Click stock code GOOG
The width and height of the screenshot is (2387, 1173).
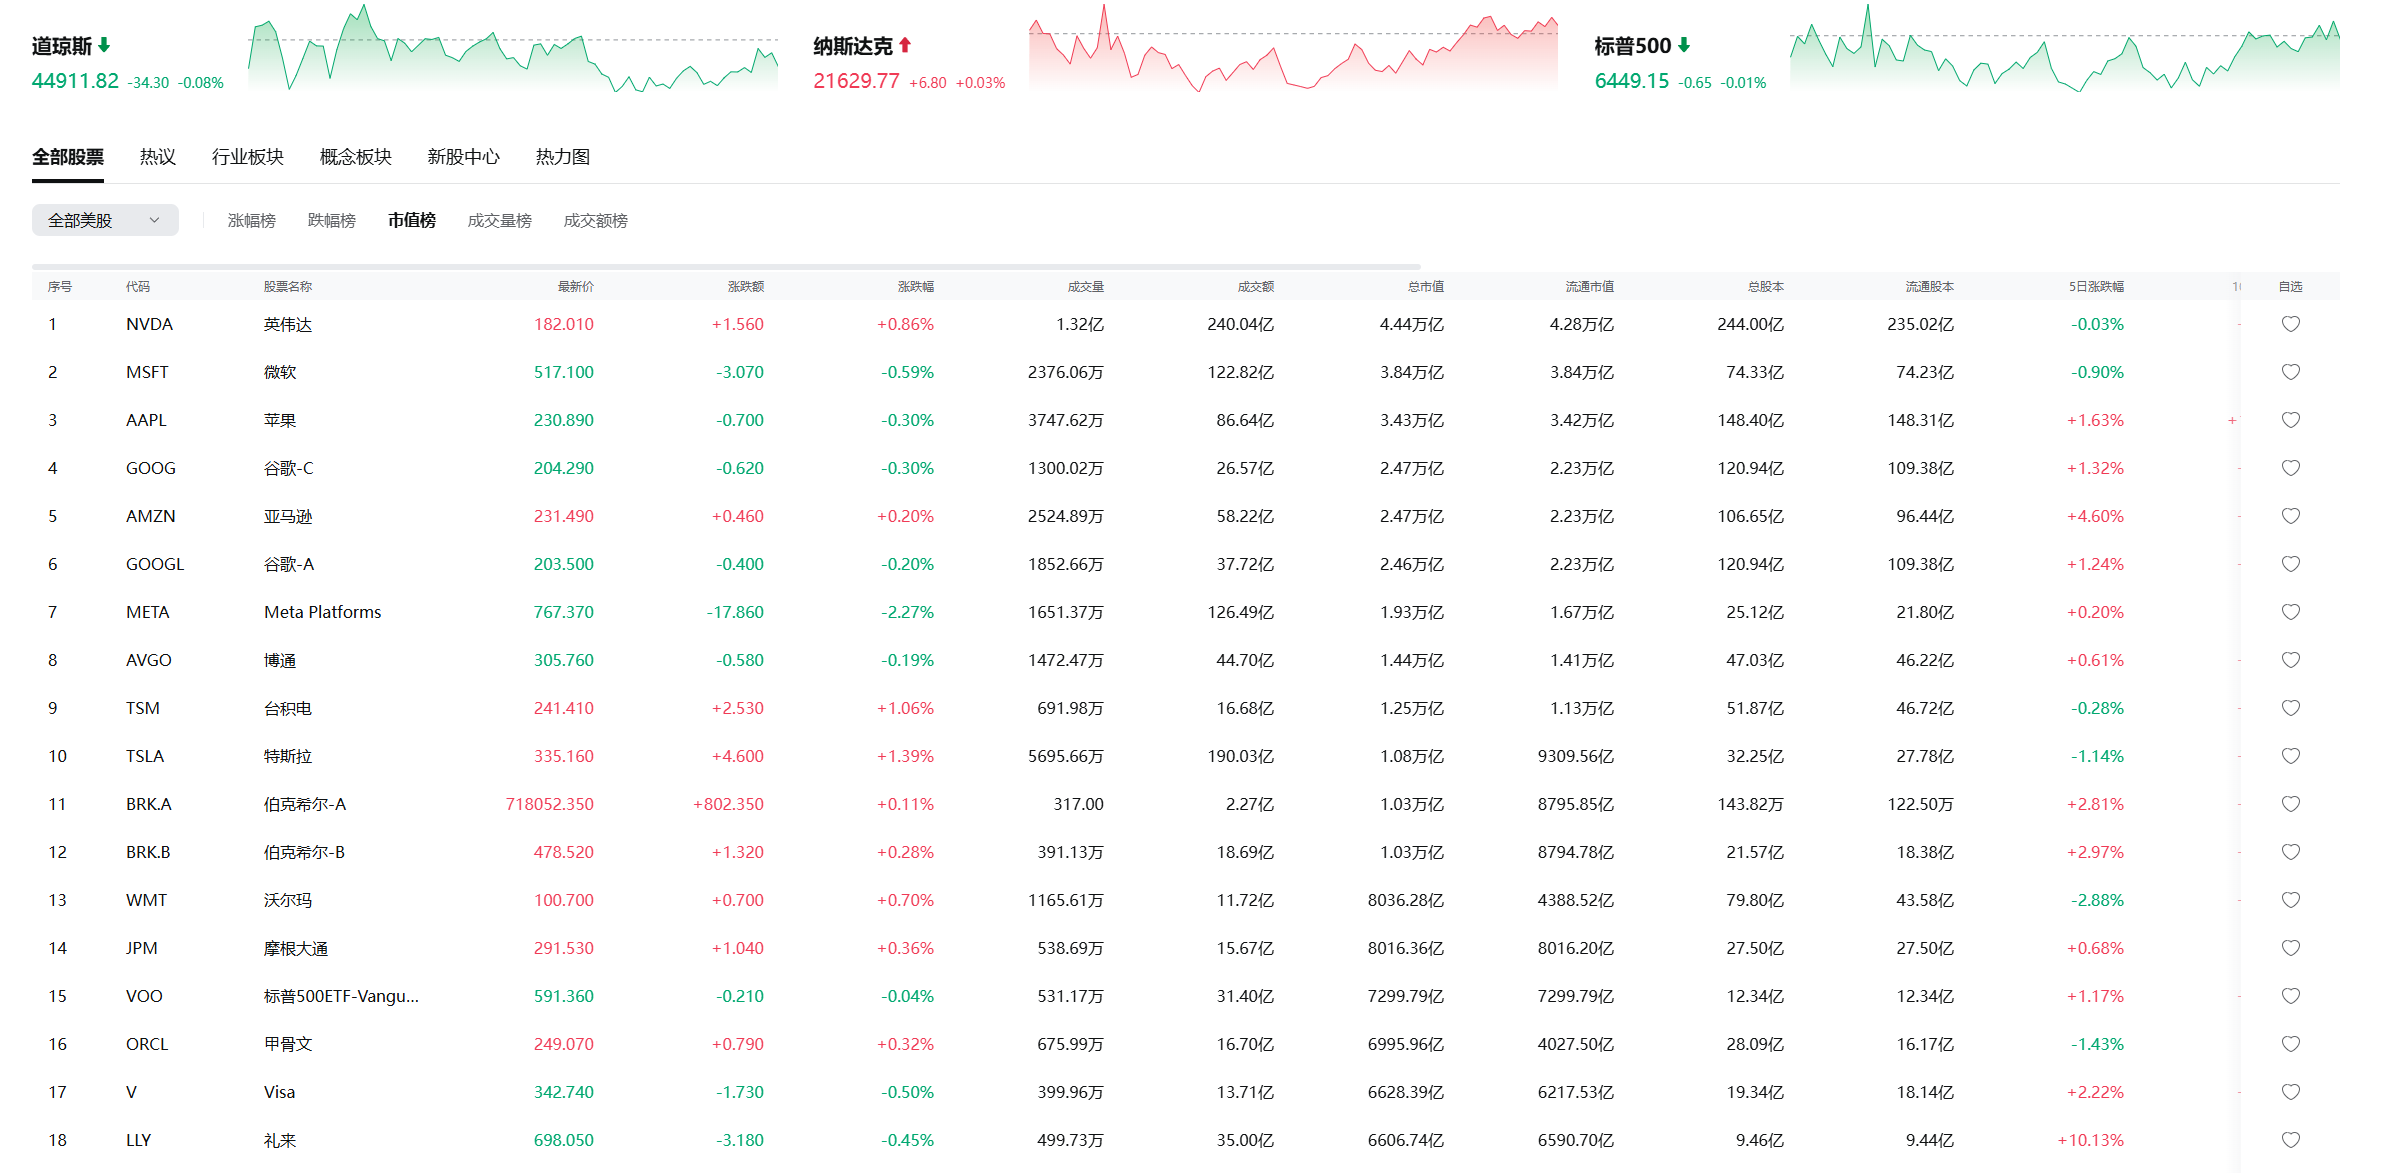pyautogui.click(x=151, y=468)
